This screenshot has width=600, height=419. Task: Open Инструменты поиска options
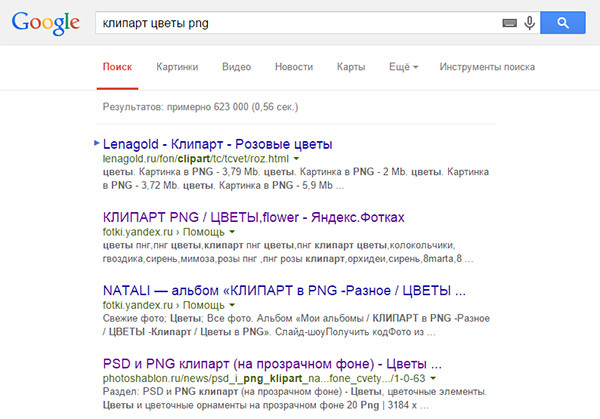487,67
